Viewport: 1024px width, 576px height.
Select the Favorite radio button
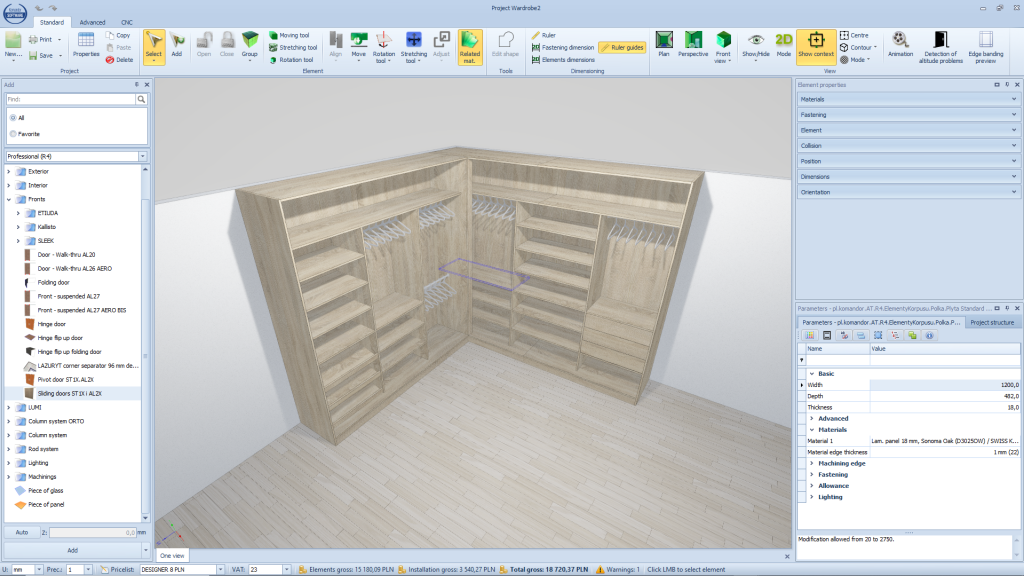tap(13, 134)
